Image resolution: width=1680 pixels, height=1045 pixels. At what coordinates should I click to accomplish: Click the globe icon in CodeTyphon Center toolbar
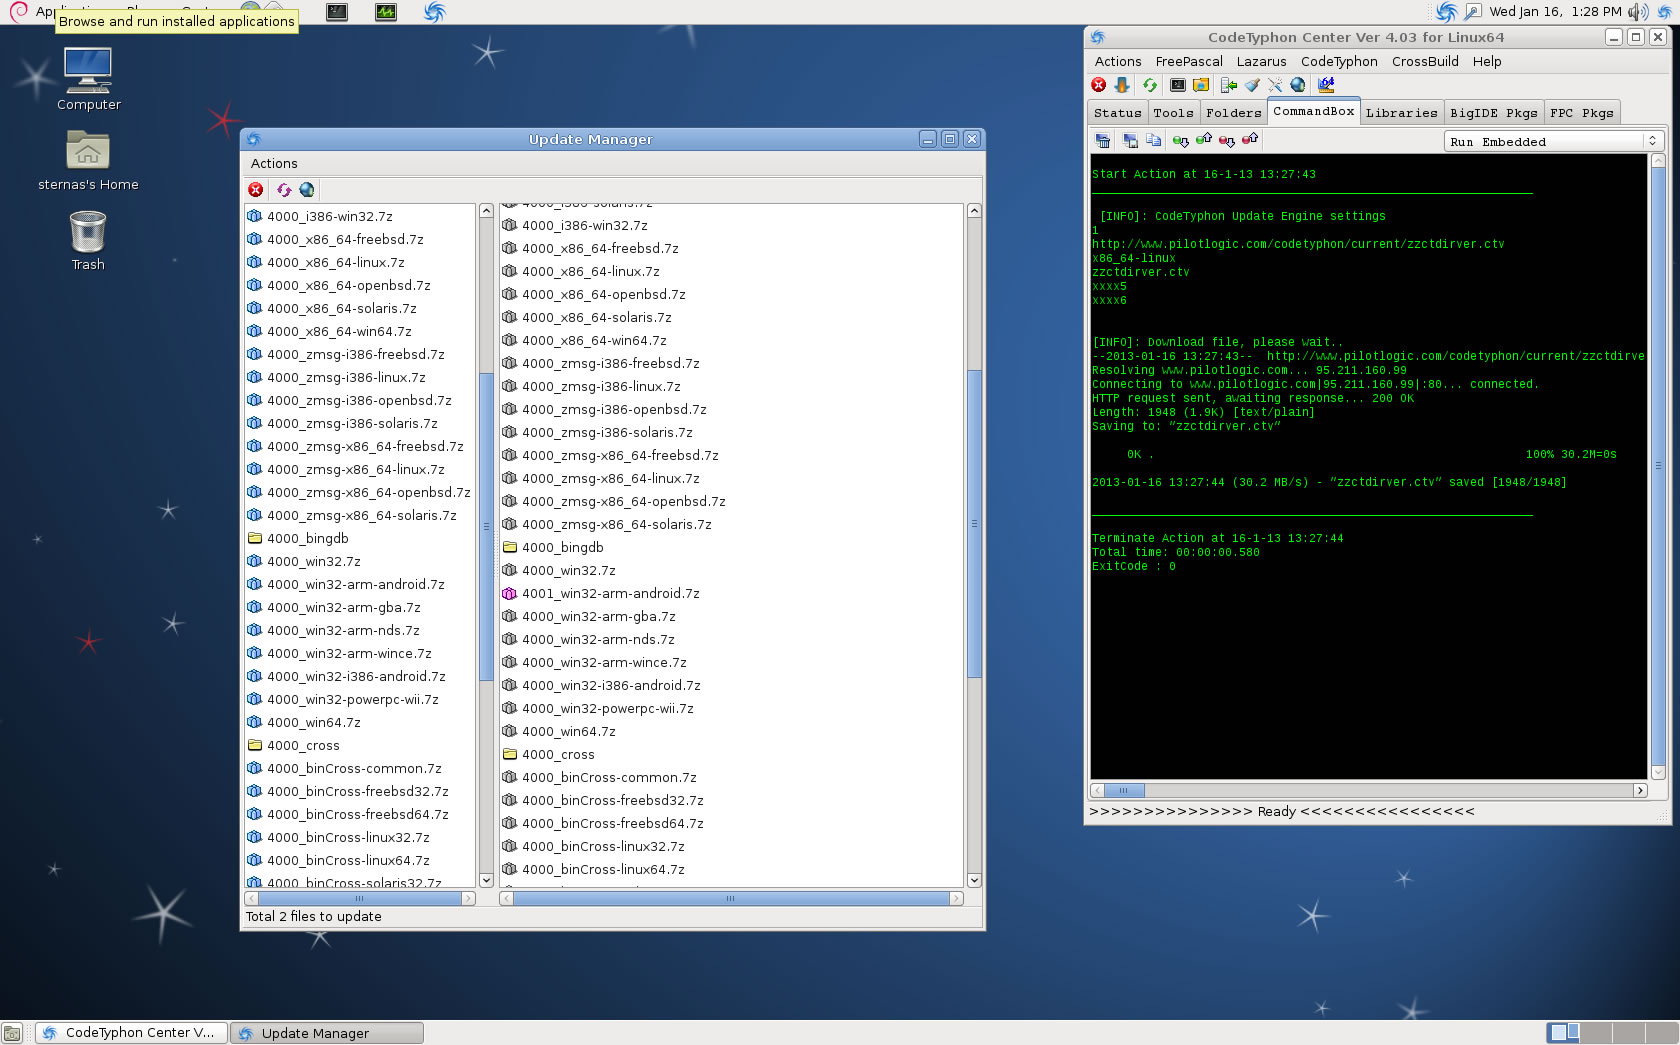pos(1298,85)
